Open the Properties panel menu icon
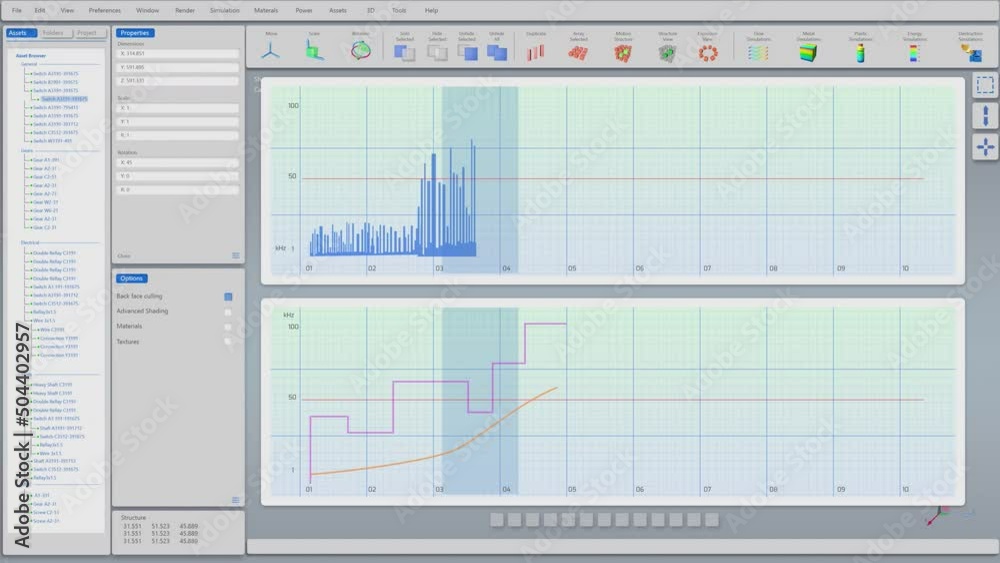The image size is (1000, 563). point(236,256)
